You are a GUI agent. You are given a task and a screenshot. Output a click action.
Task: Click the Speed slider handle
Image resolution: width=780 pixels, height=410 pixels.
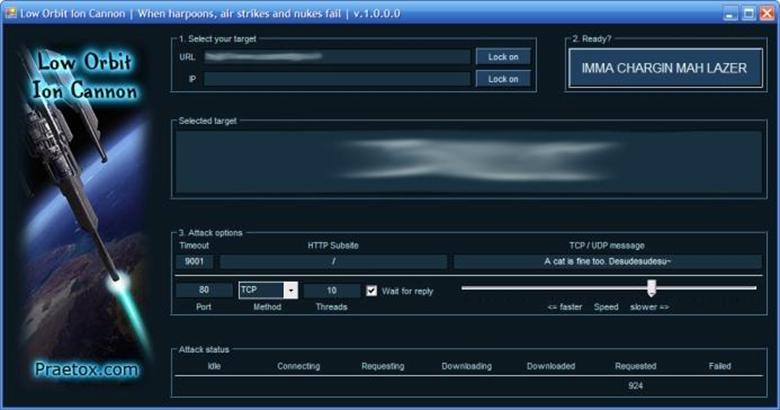651,288
